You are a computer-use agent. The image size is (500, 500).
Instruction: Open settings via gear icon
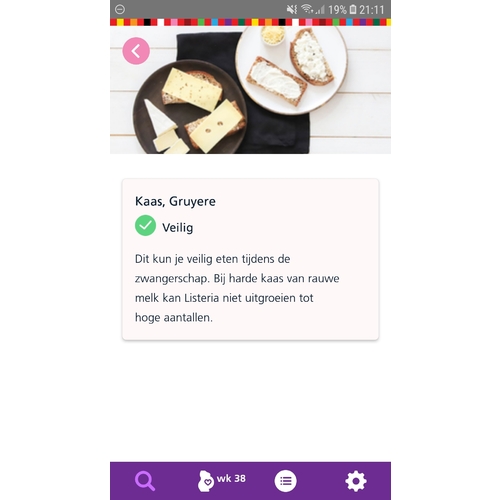356,481
